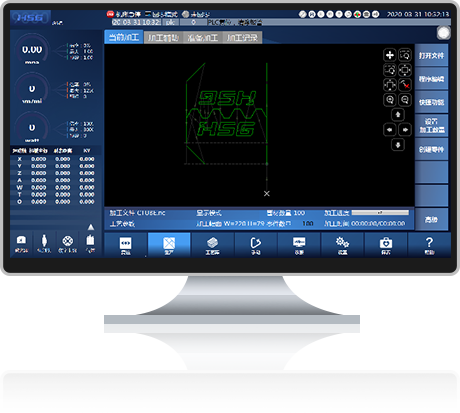Click the zoom out magnifier icon
The height and width of the screenshot is (413, 460).
tap(405, 100)
